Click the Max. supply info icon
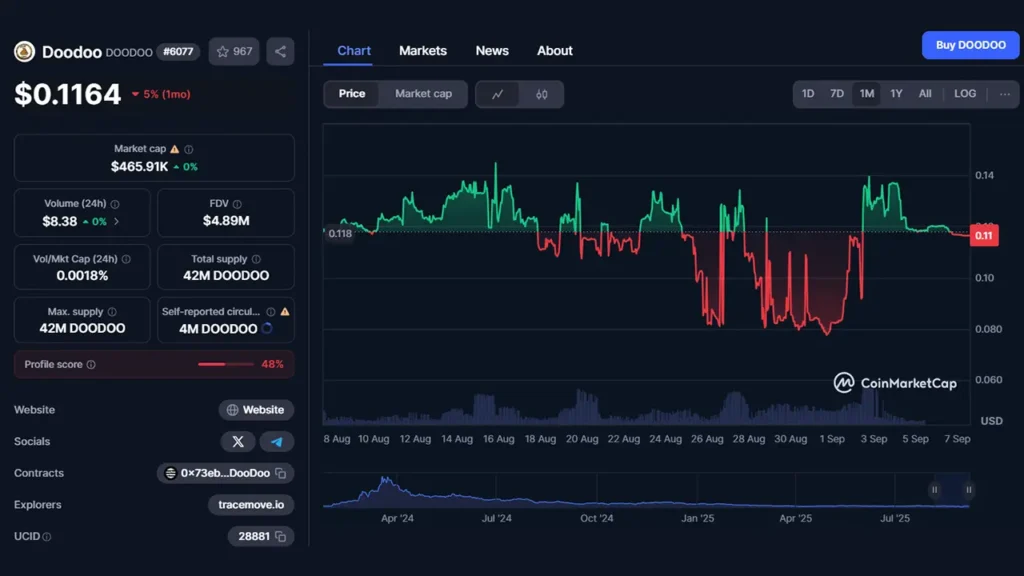Viewport: 1024px width, 576px height. (x=112, y=312)
